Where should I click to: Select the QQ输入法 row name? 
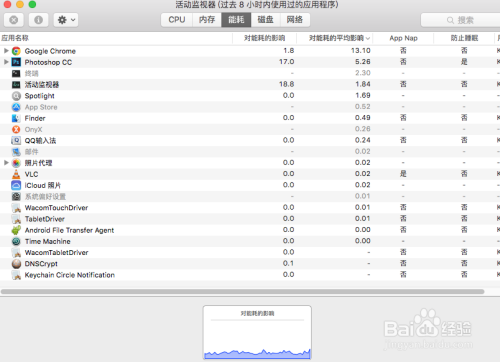[40, 141]
